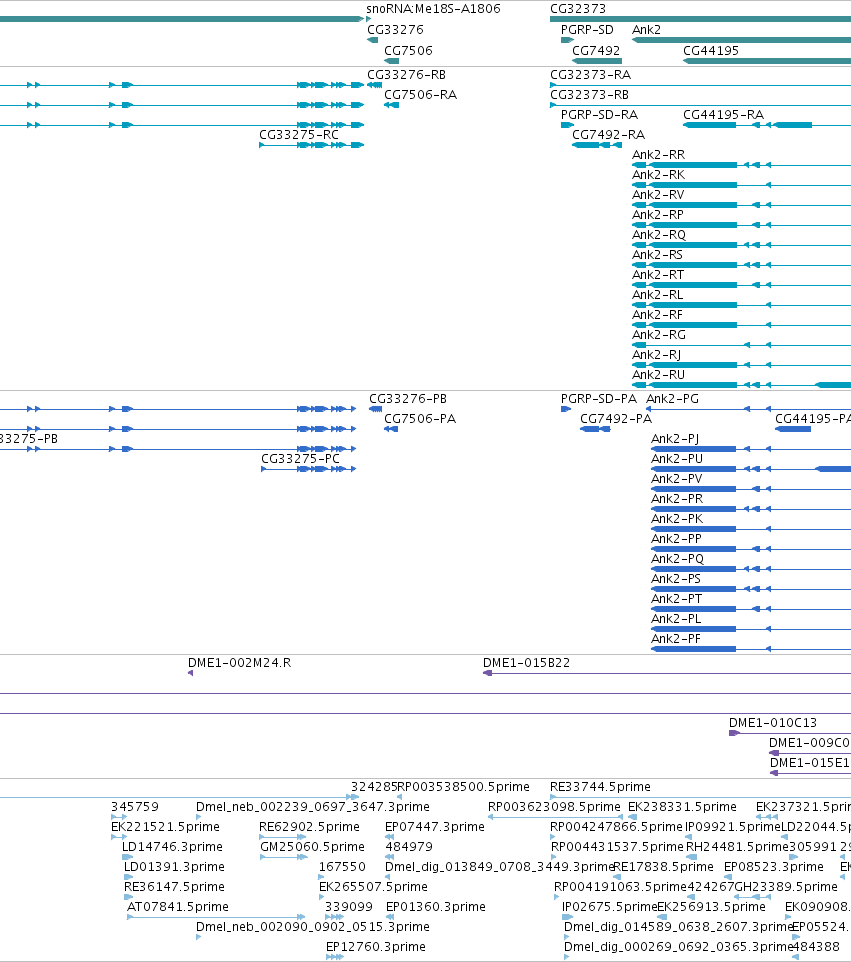Image resolution: width=851 pixels, height=962 pixels.
Task: Click protein Ank2-PP
Action: pyautogui.click(x=676, y=539)
